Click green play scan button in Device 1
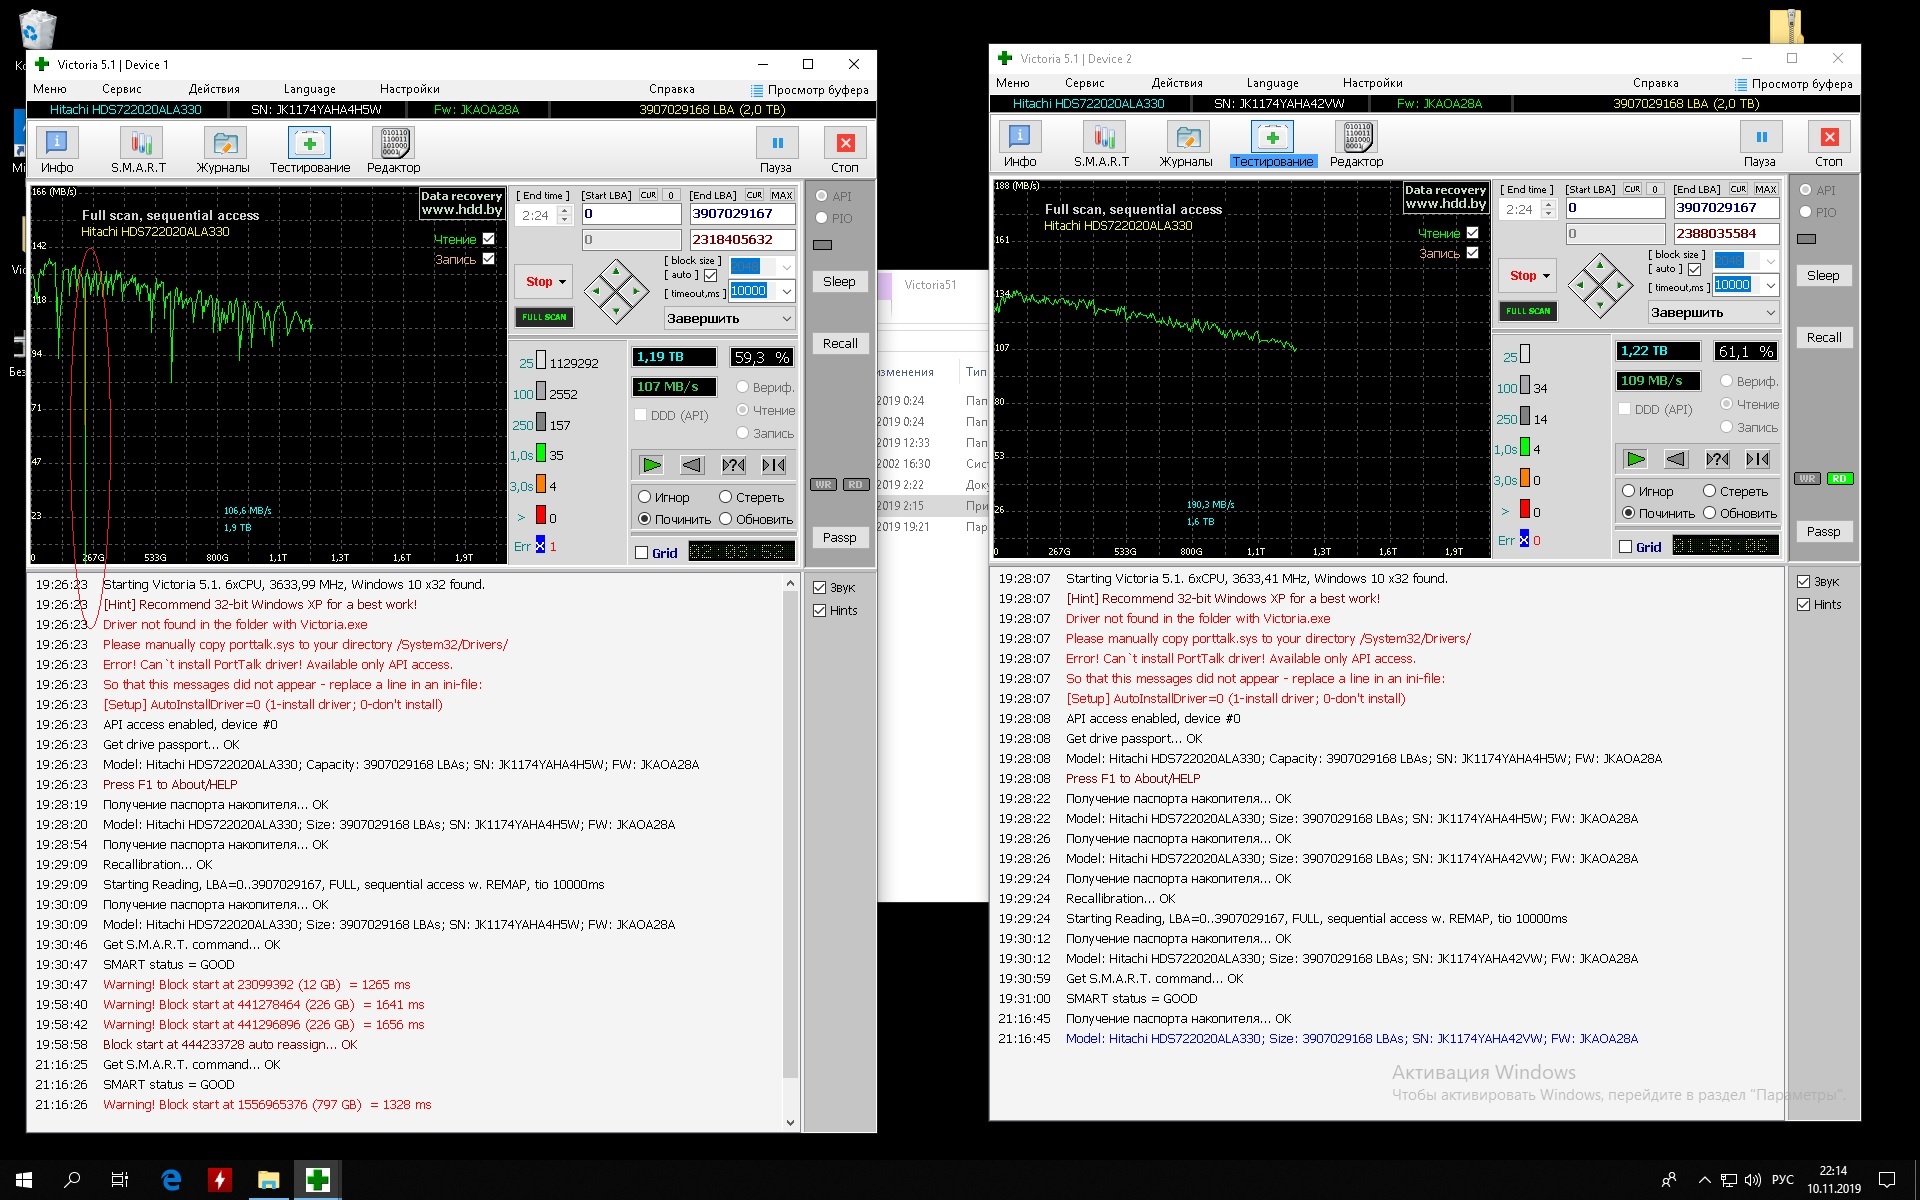 point(652,465)
